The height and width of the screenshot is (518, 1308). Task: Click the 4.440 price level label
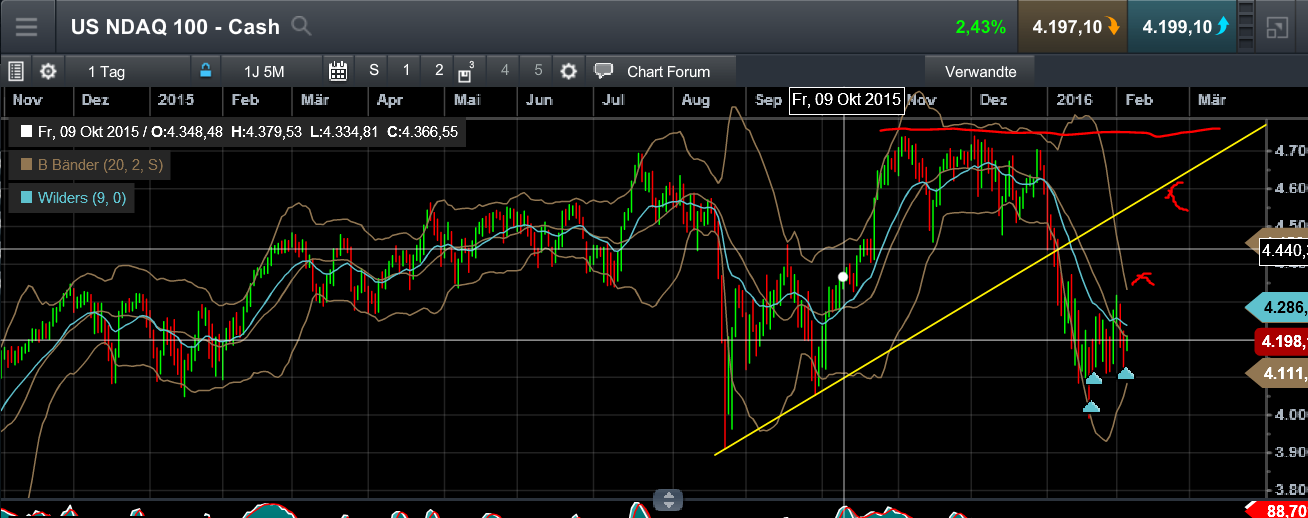click(1282, 251)
